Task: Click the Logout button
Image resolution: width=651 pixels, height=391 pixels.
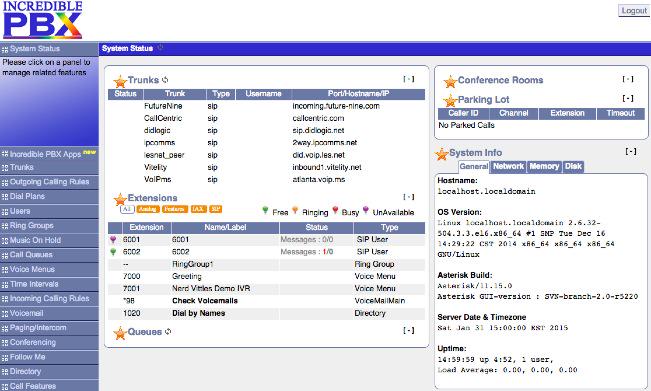Action: click(634, 11)
